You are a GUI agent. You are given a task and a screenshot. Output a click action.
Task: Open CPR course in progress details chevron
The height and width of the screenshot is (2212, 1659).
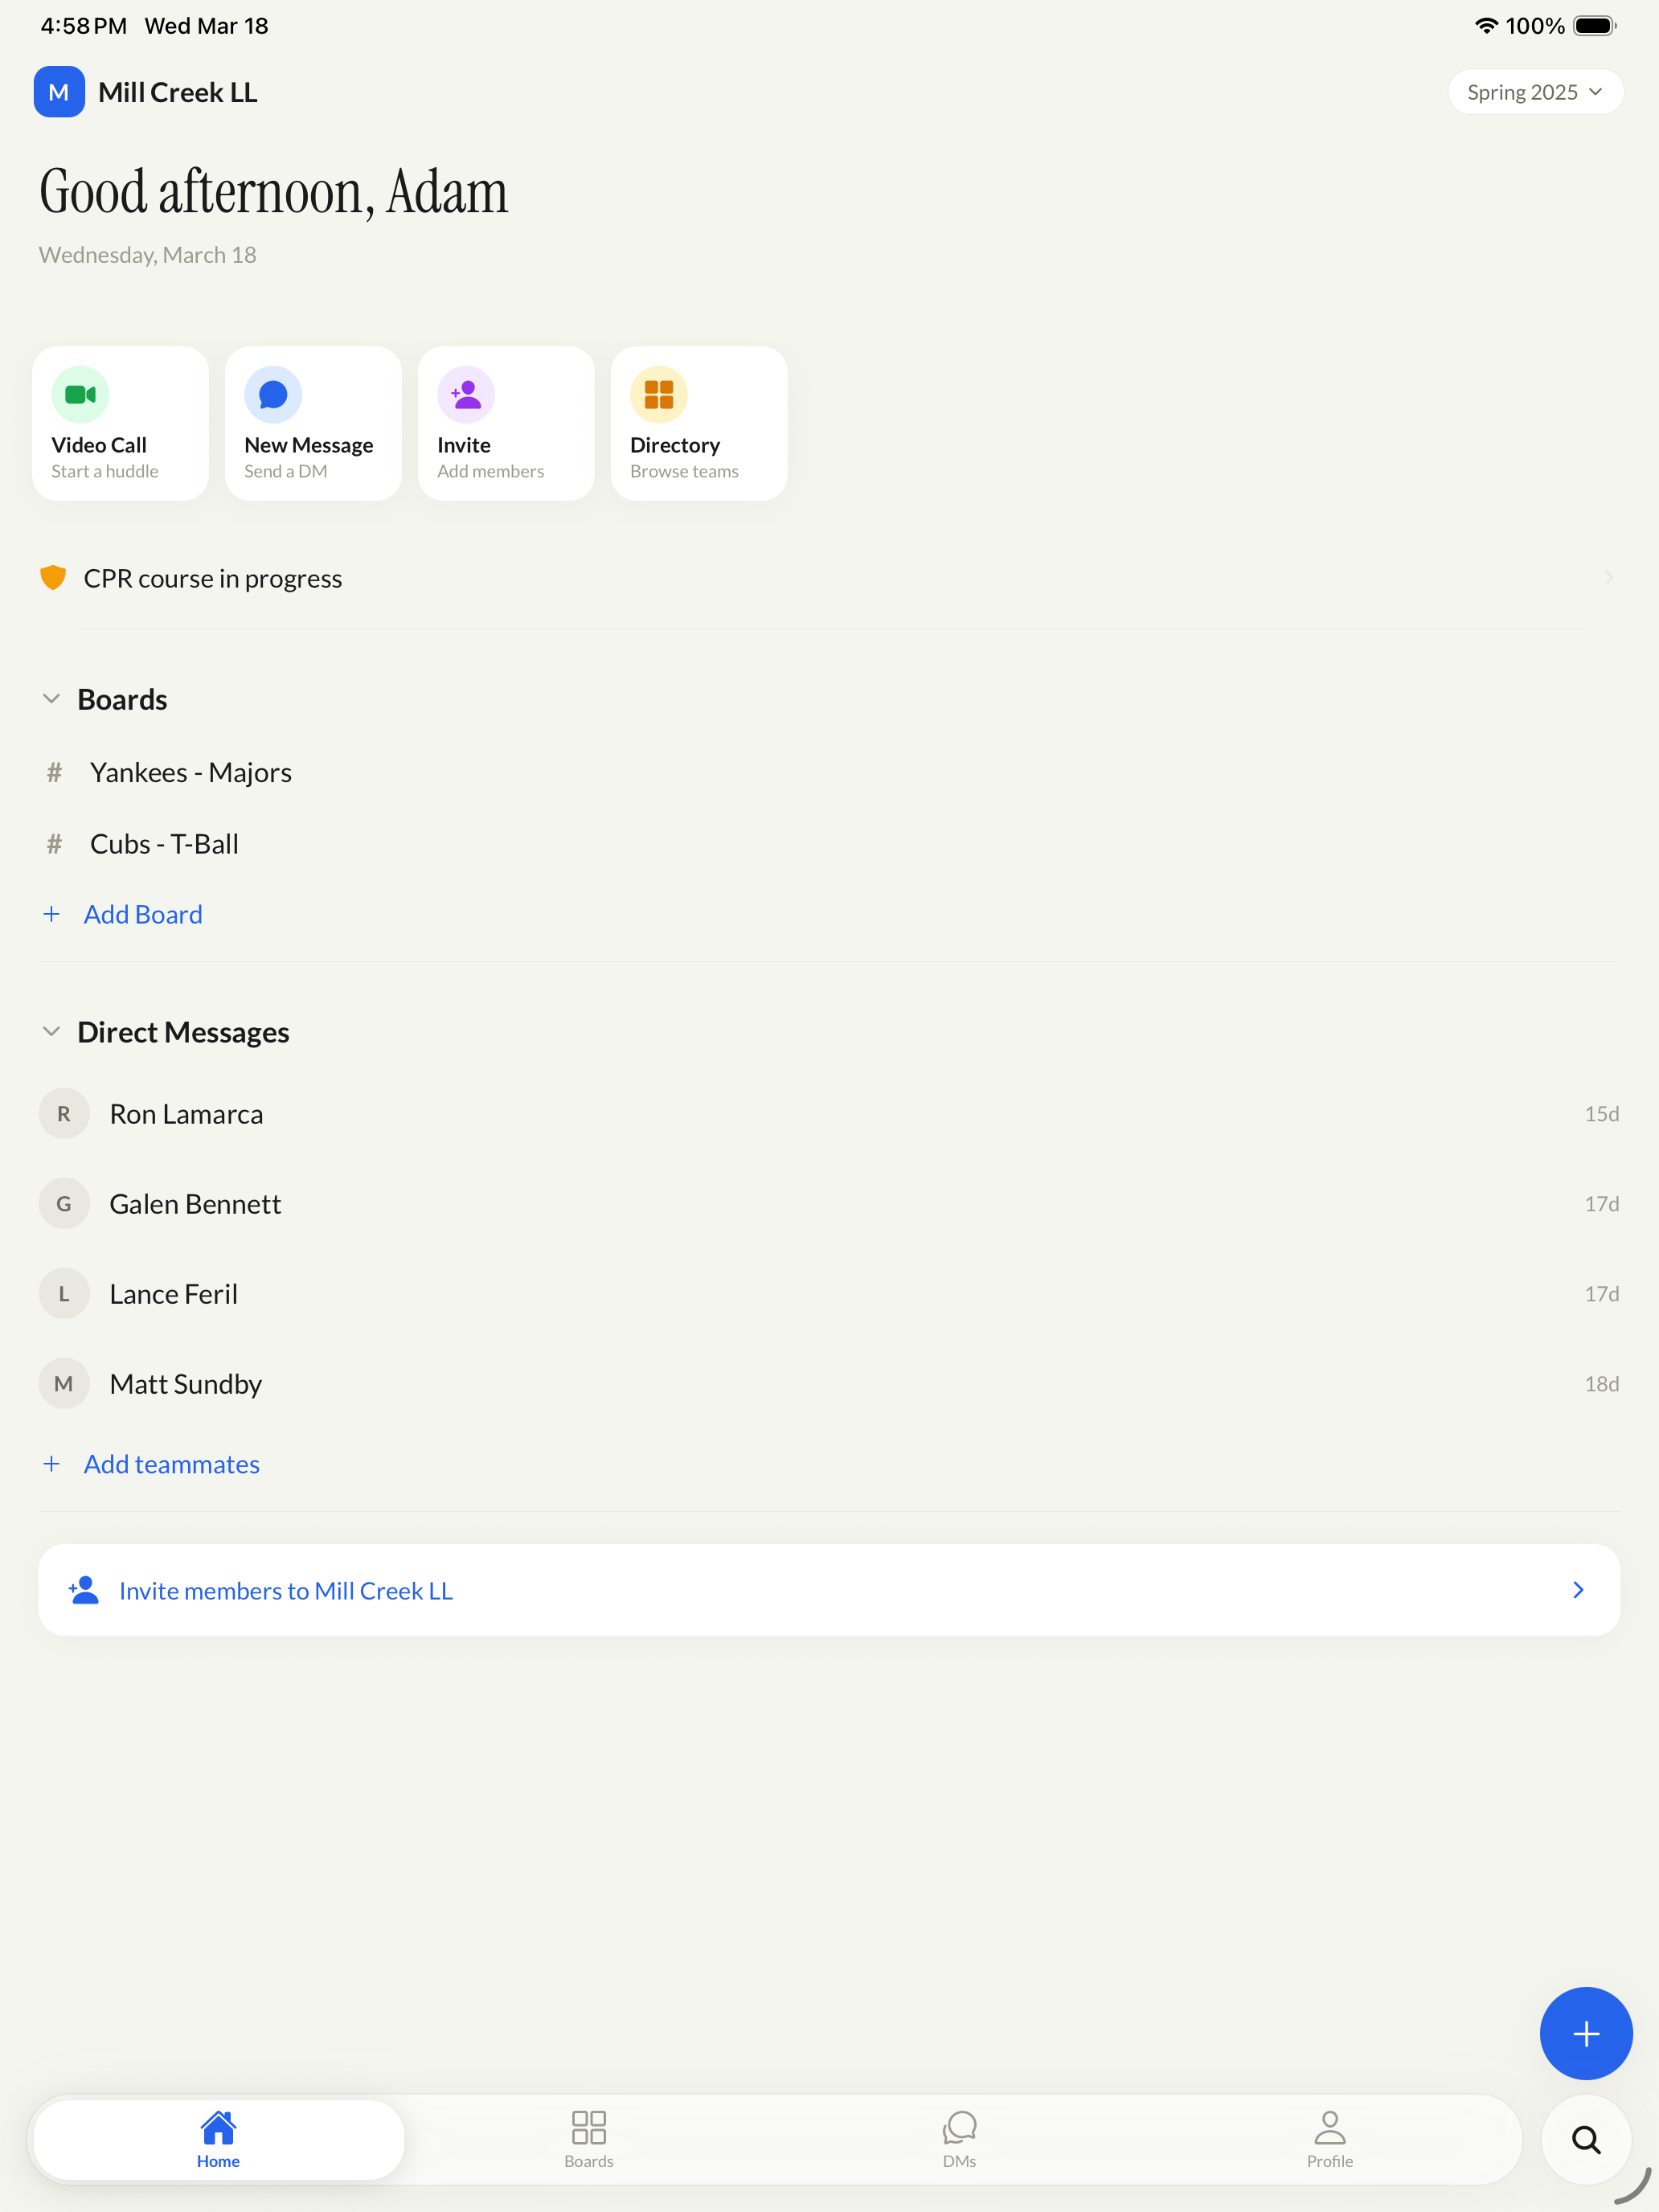click(x=1608, y=578)
